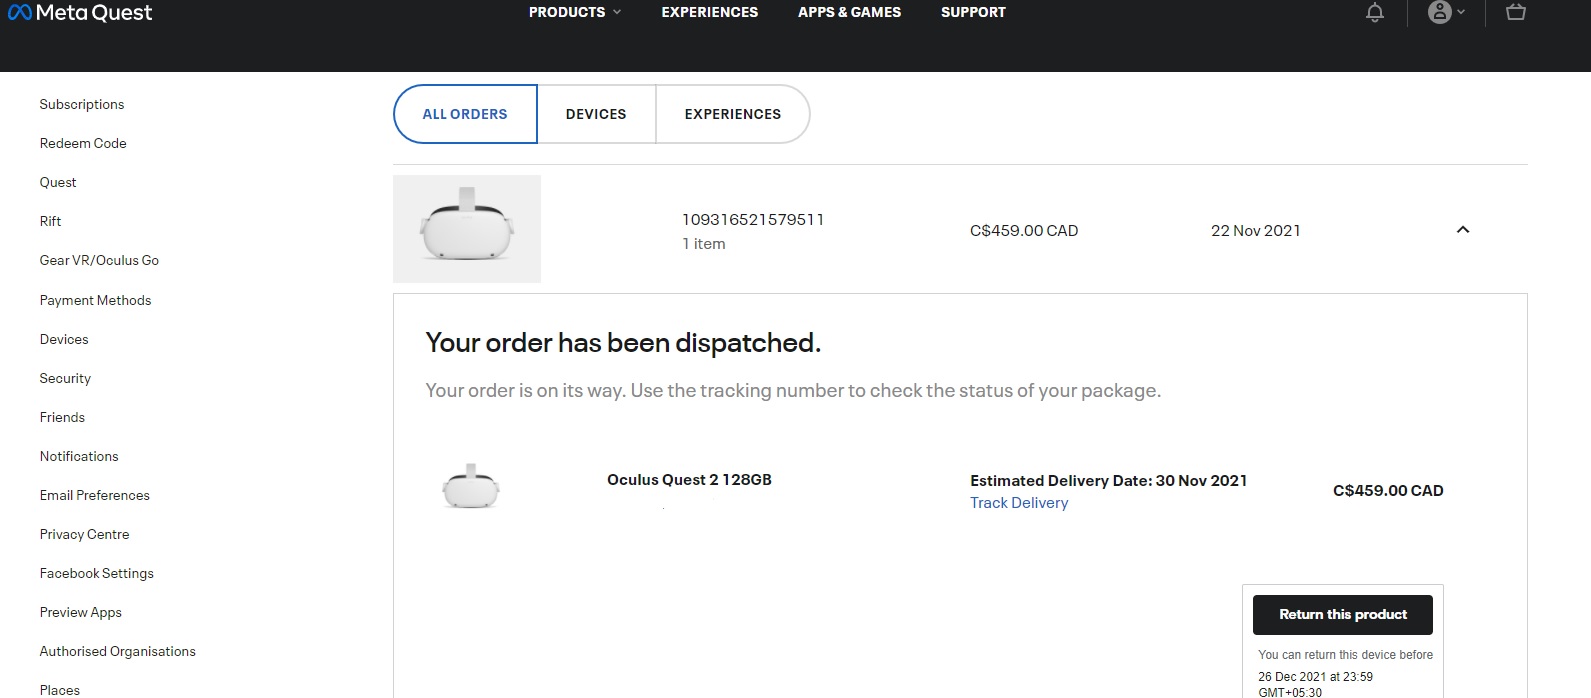Open the Experiences navigation item
The width and height of the screenshot is (1591, 698).
pyautogui.click(x=710, y=12)
